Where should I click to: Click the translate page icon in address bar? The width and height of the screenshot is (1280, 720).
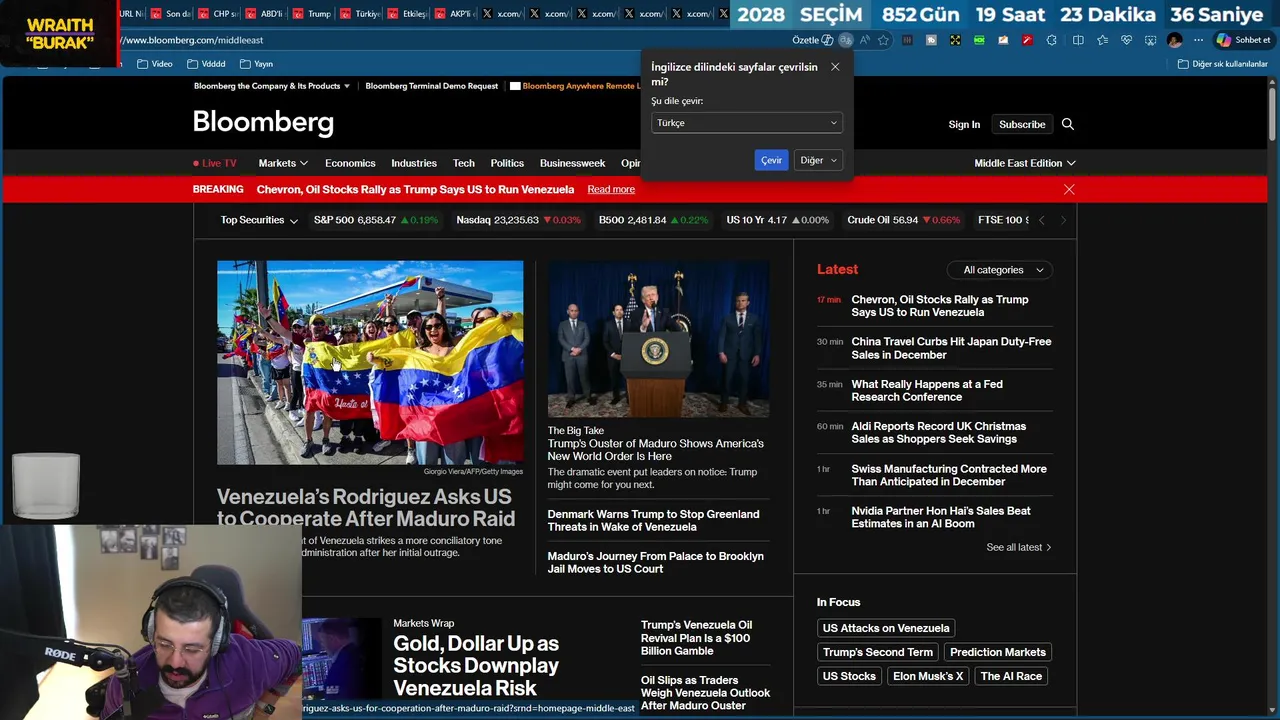point(846,40)
